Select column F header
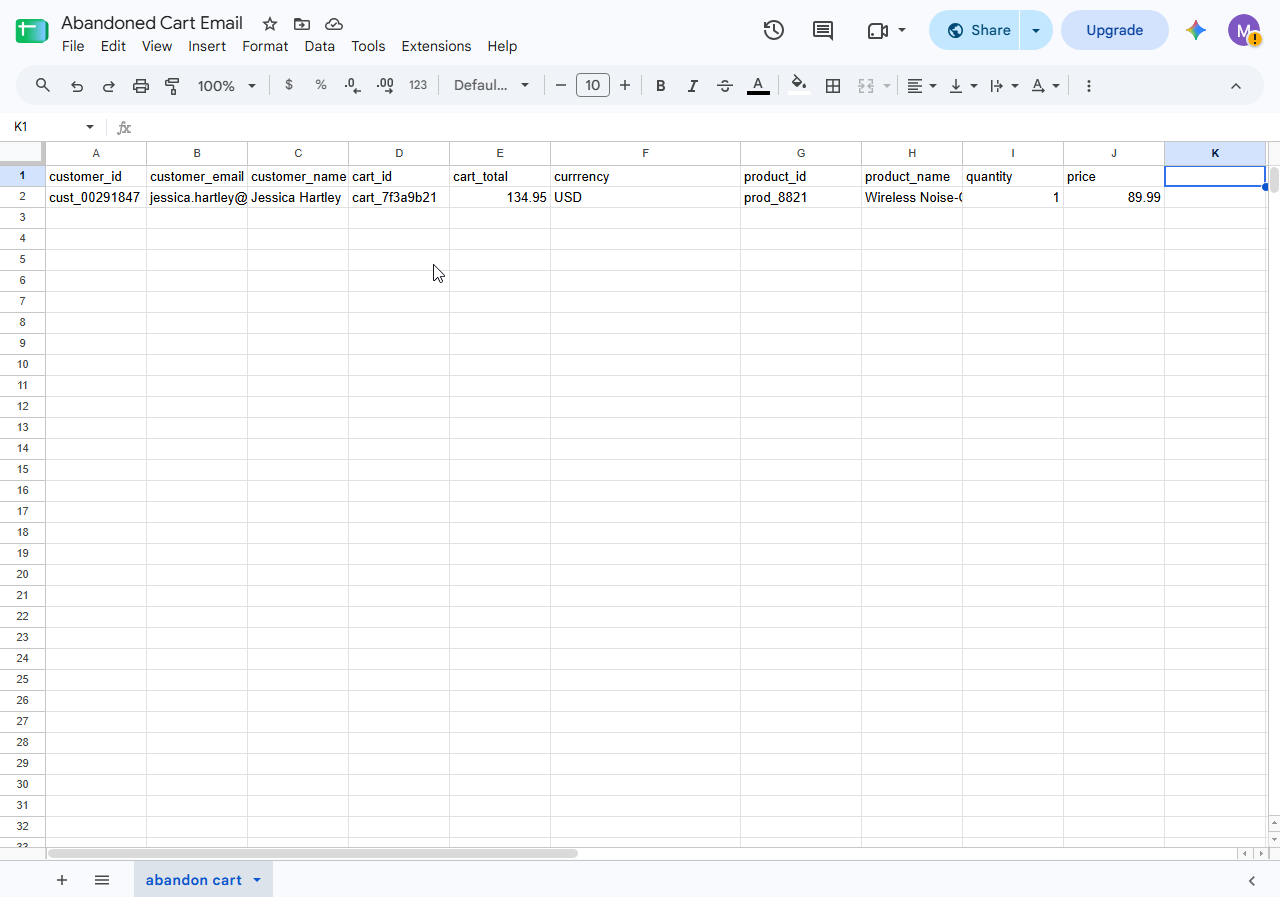 [645, 153]
